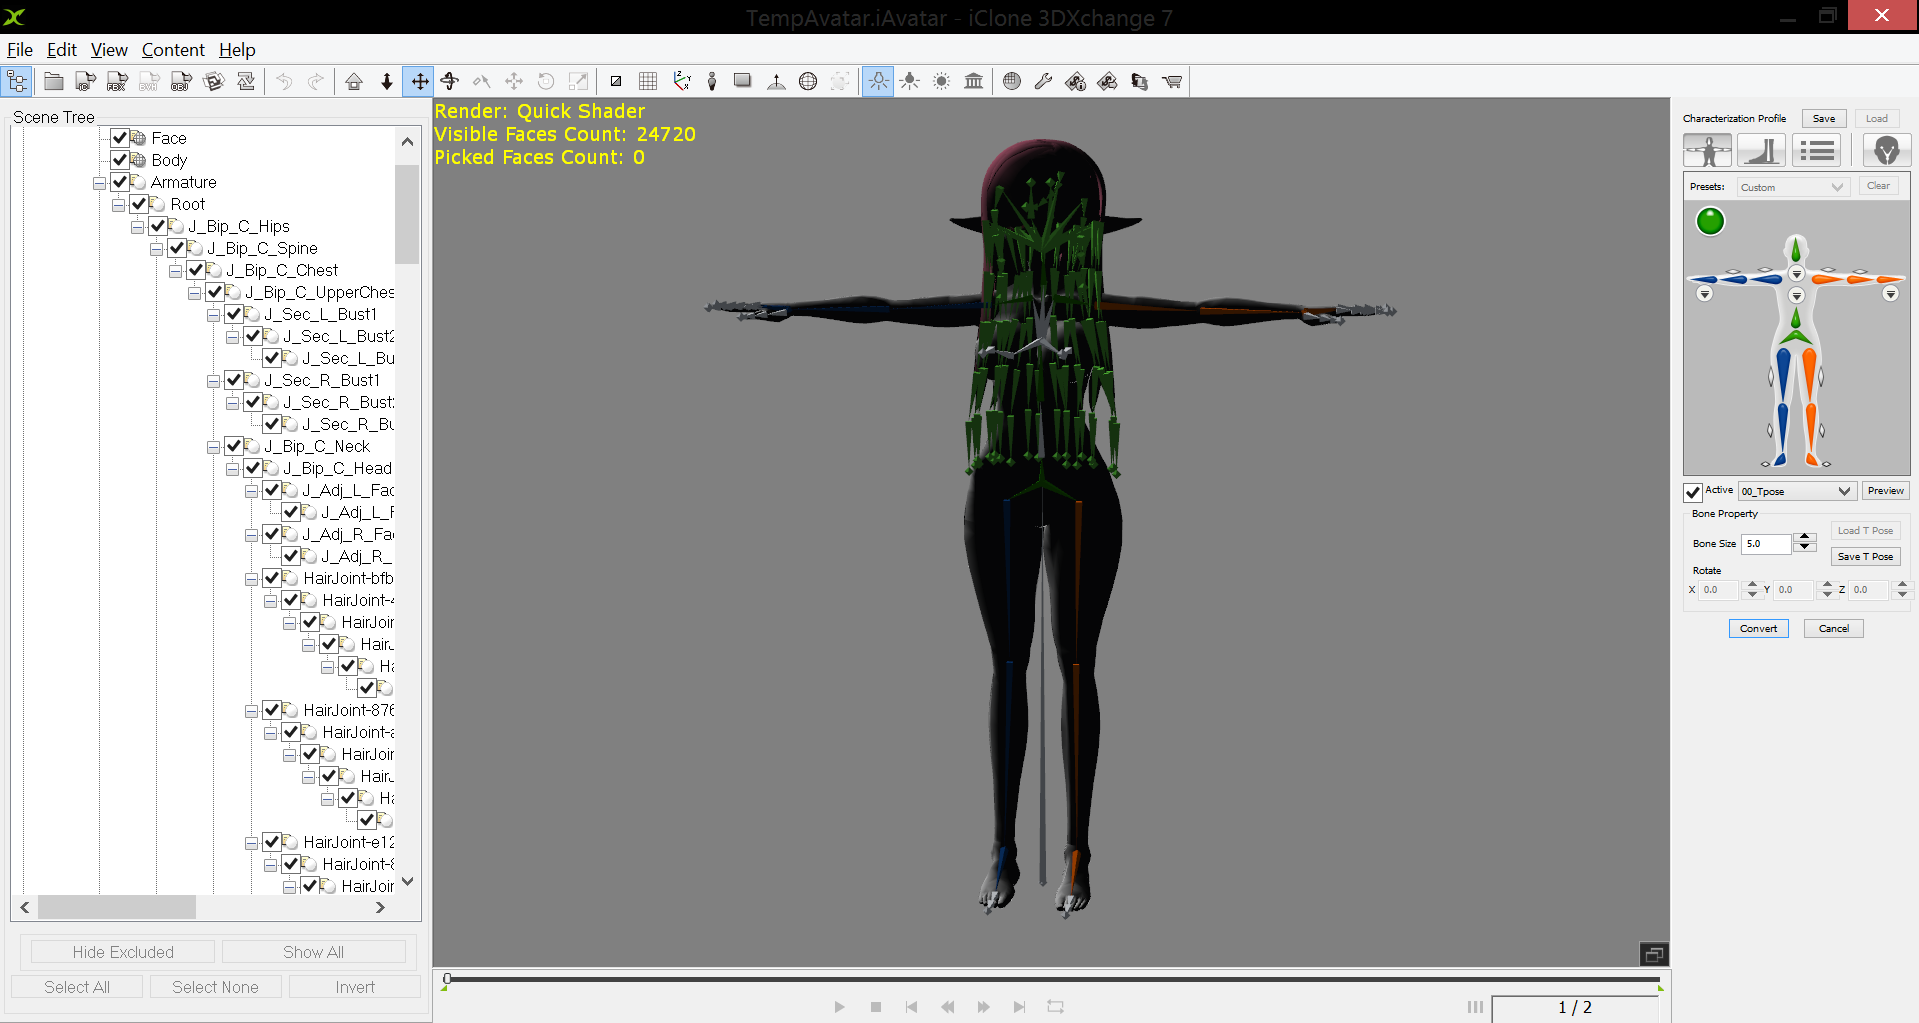Click the Home view icon

click(354, 82)
